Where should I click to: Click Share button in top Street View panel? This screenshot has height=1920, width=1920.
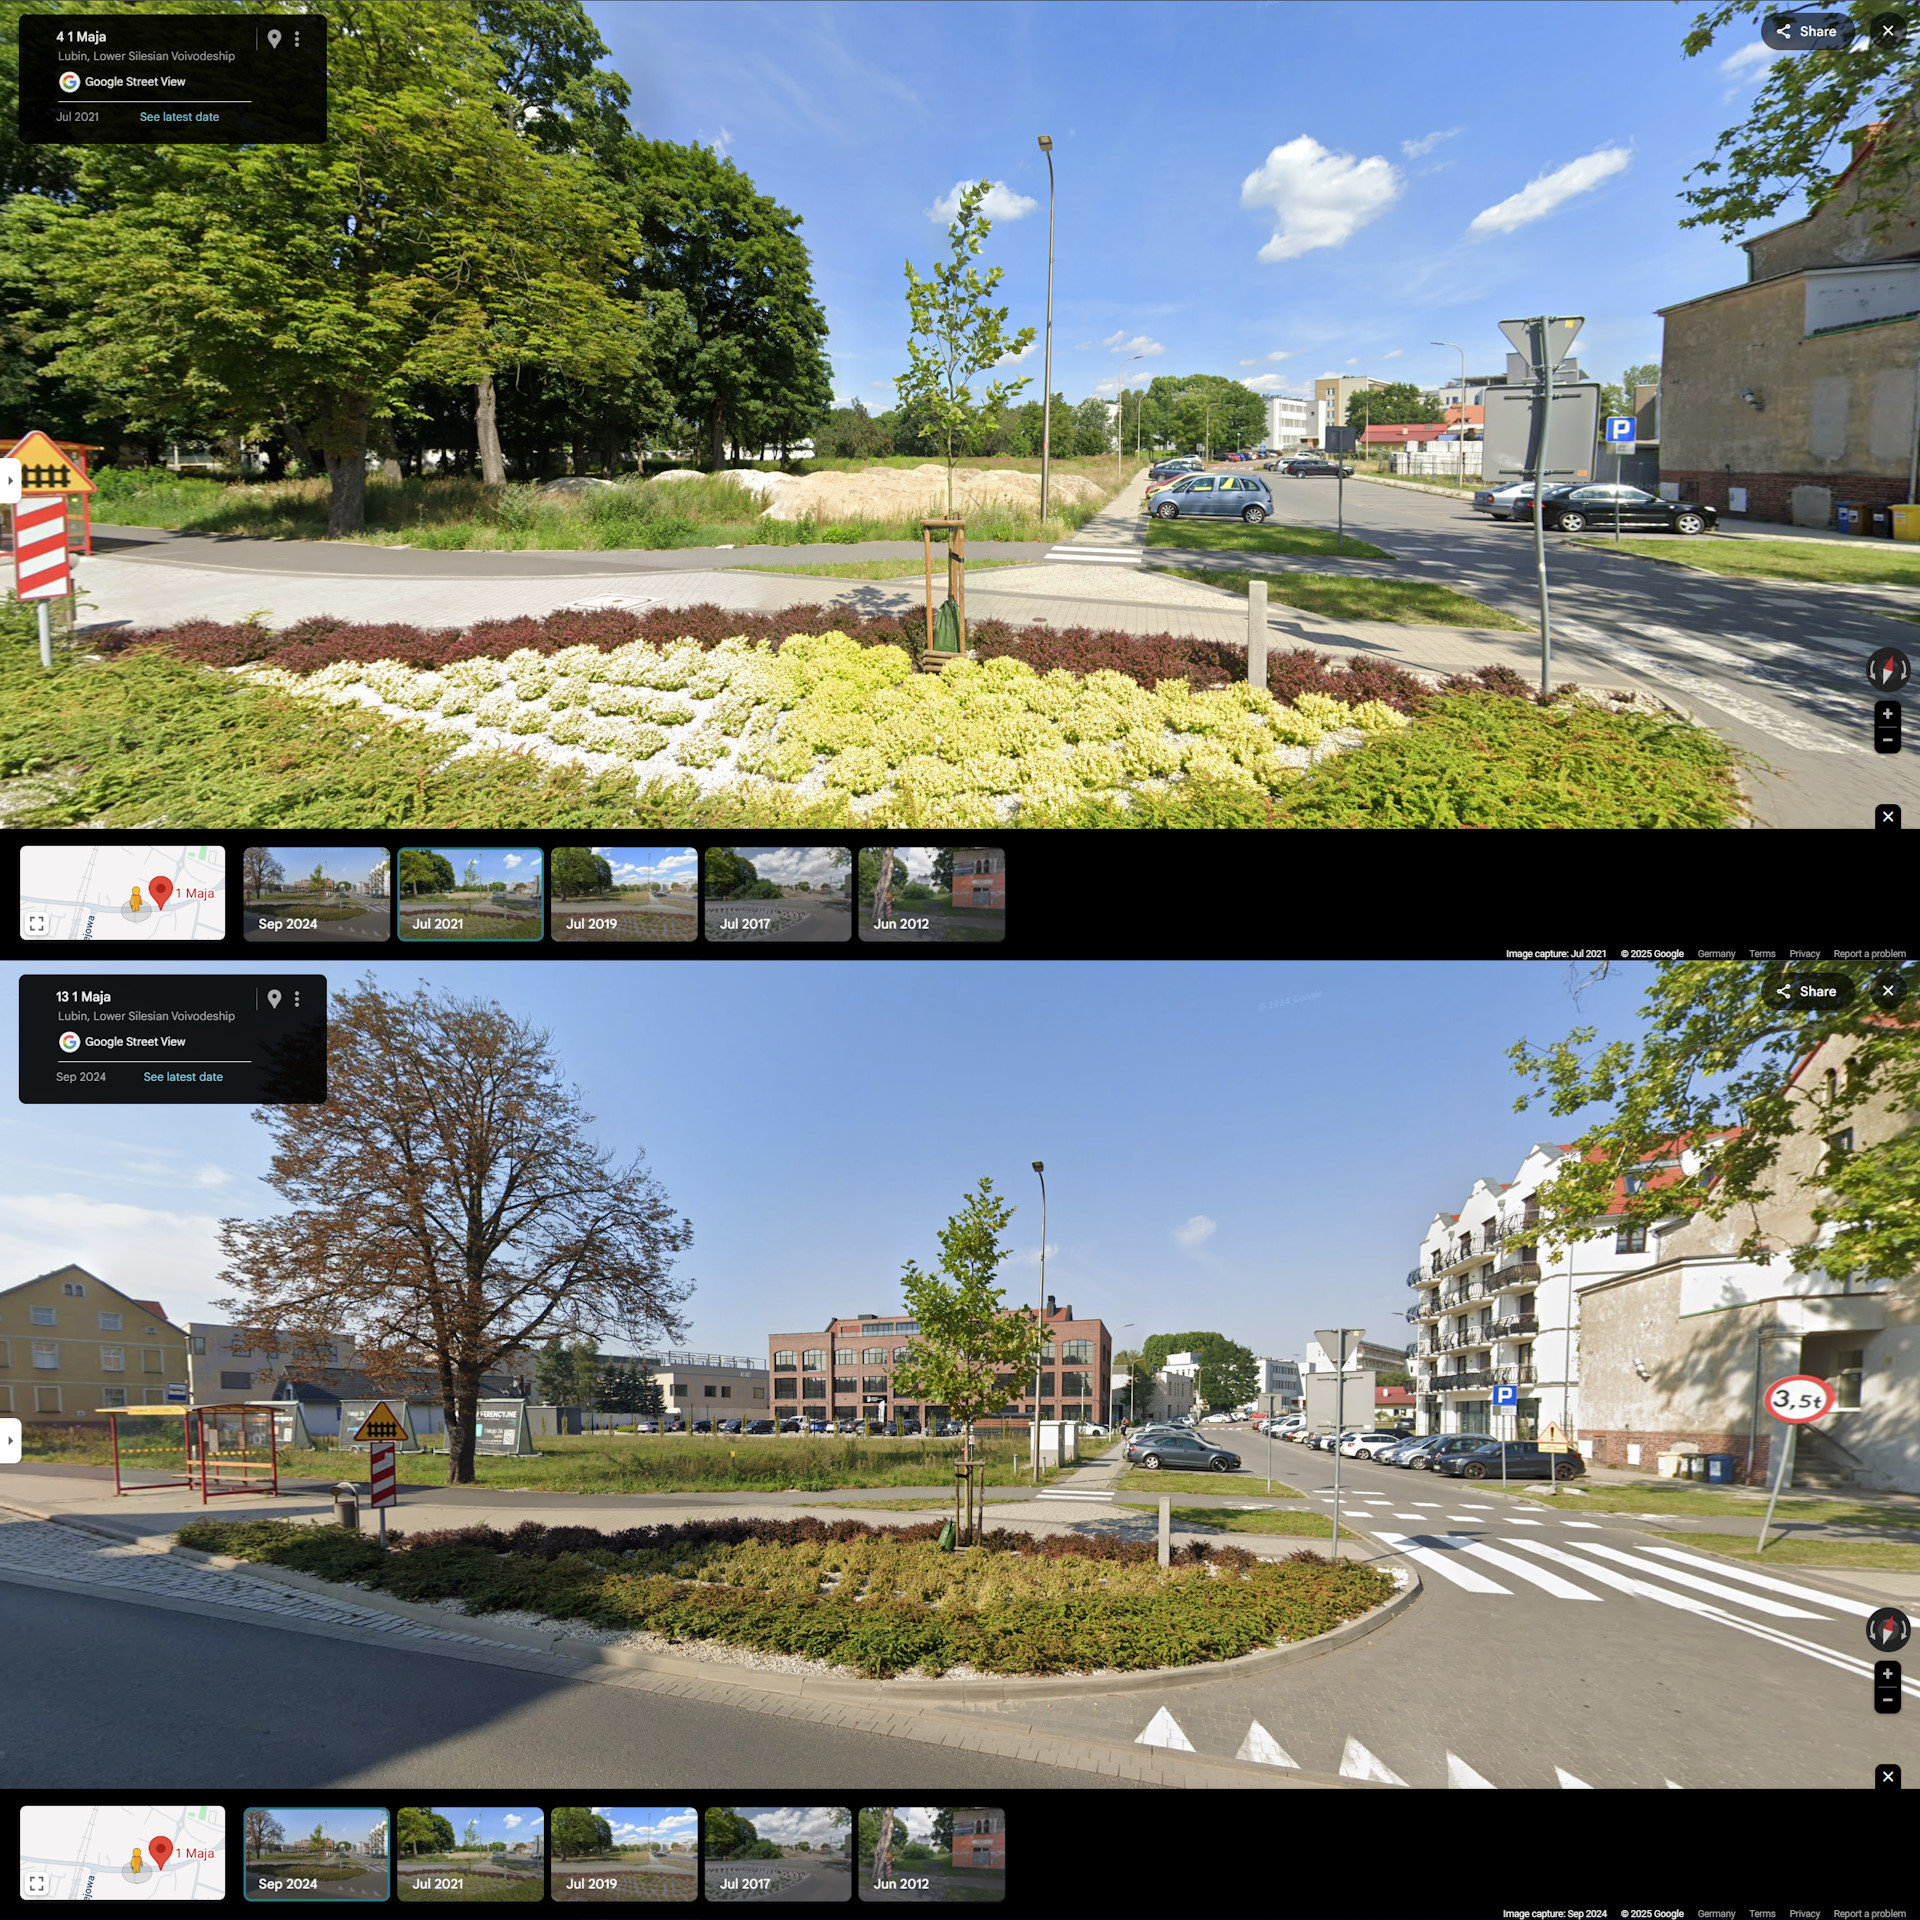[x=1806, y=31]
